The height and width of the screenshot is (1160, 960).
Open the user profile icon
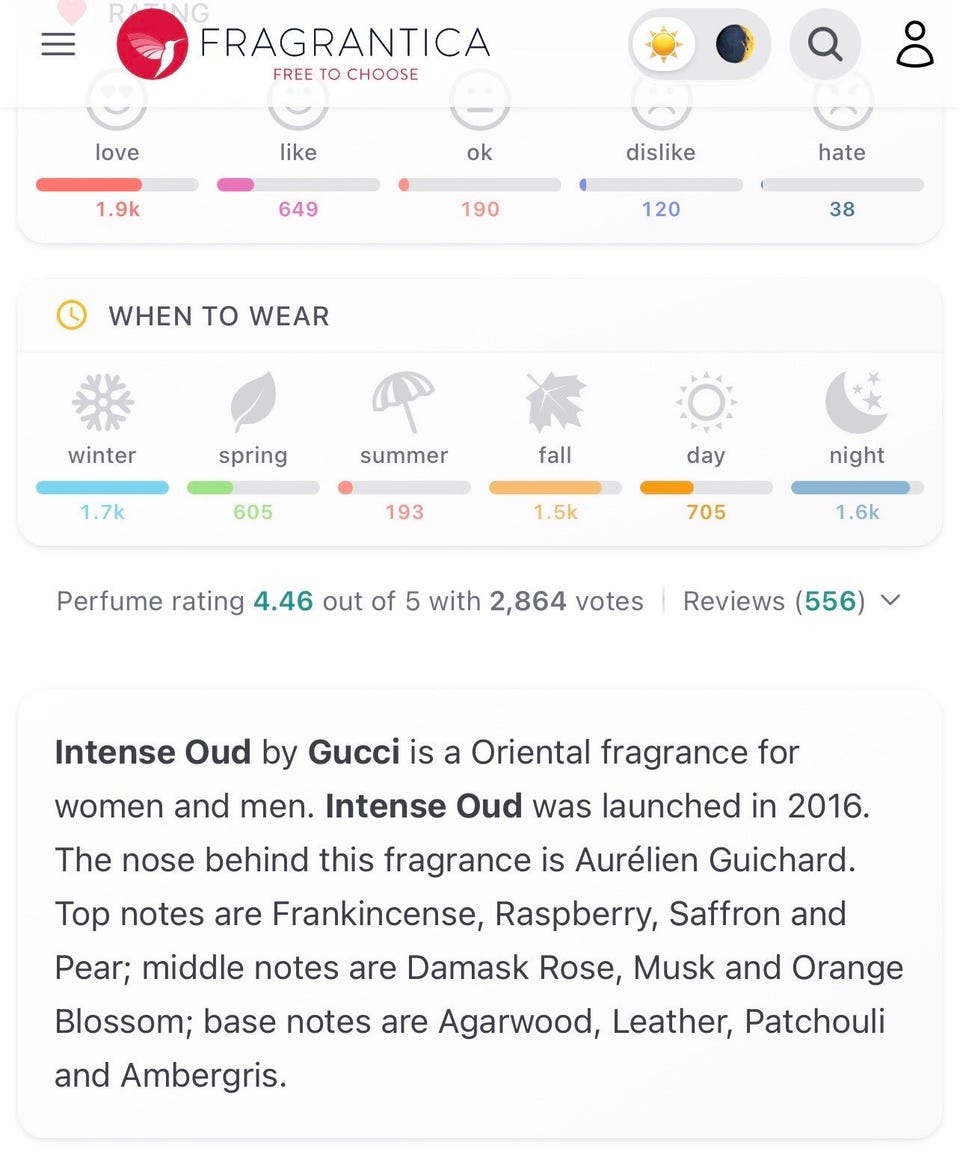click(915, 45)
